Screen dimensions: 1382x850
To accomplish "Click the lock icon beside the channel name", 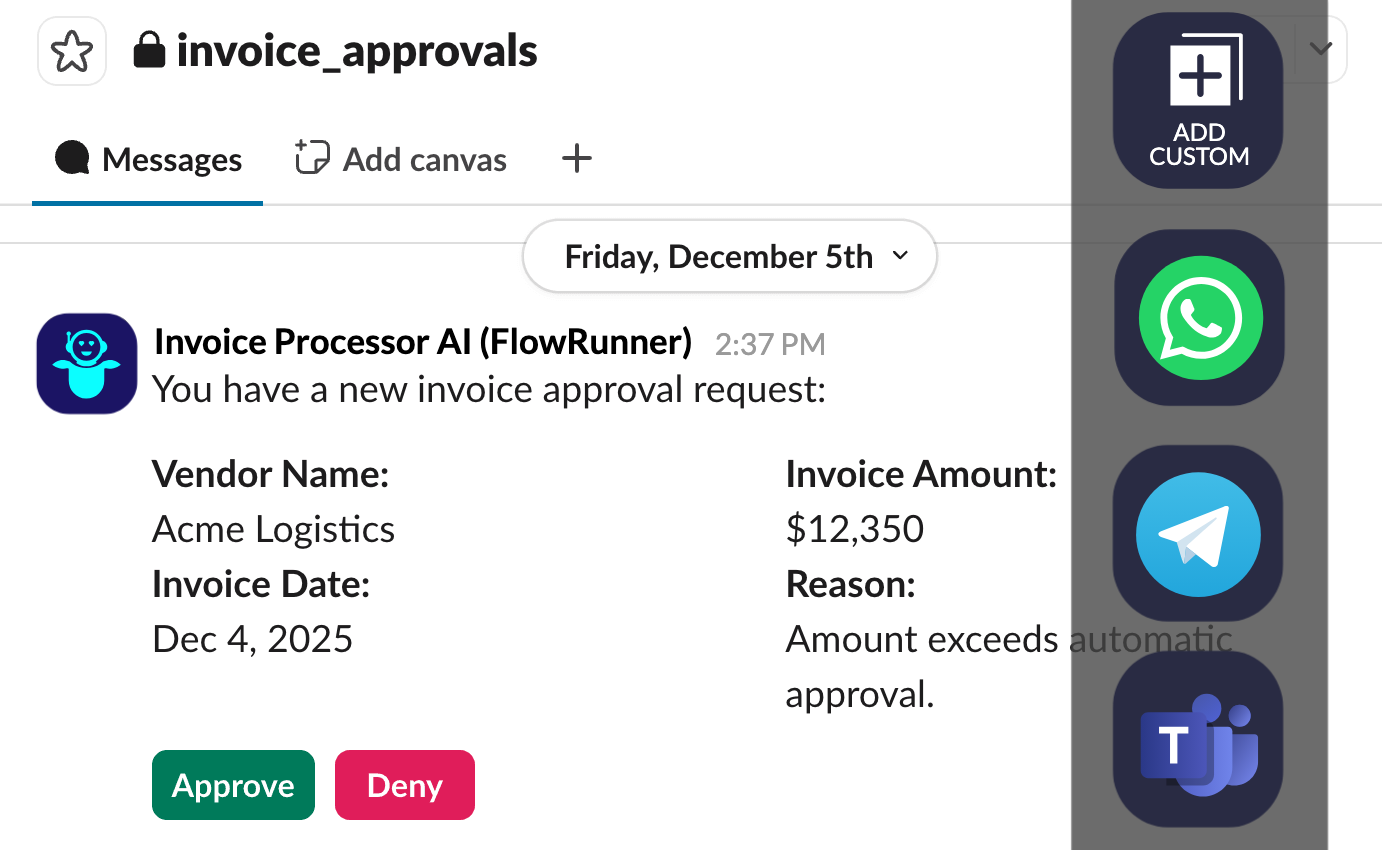I will point(149,51).
